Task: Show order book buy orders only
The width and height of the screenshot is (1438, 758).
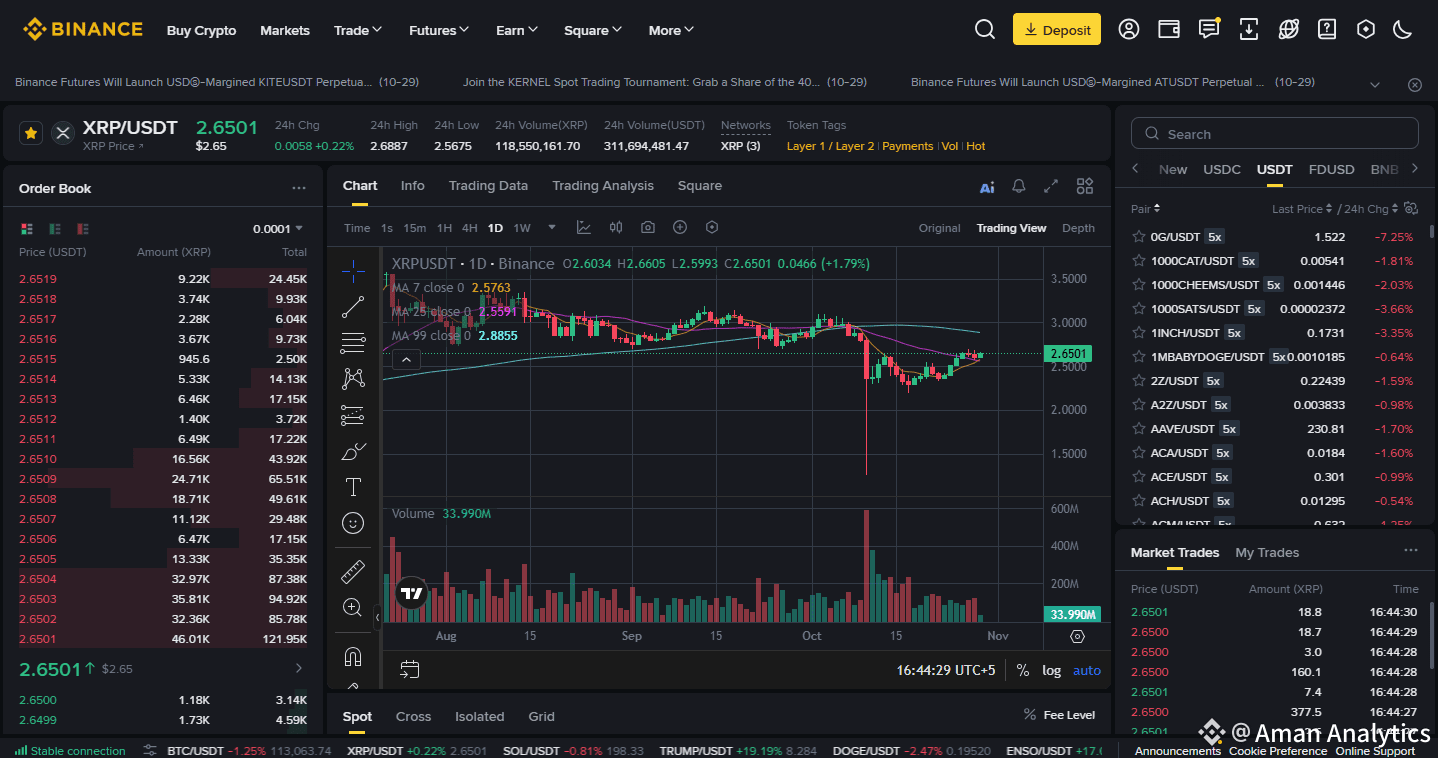Action: 55,229
